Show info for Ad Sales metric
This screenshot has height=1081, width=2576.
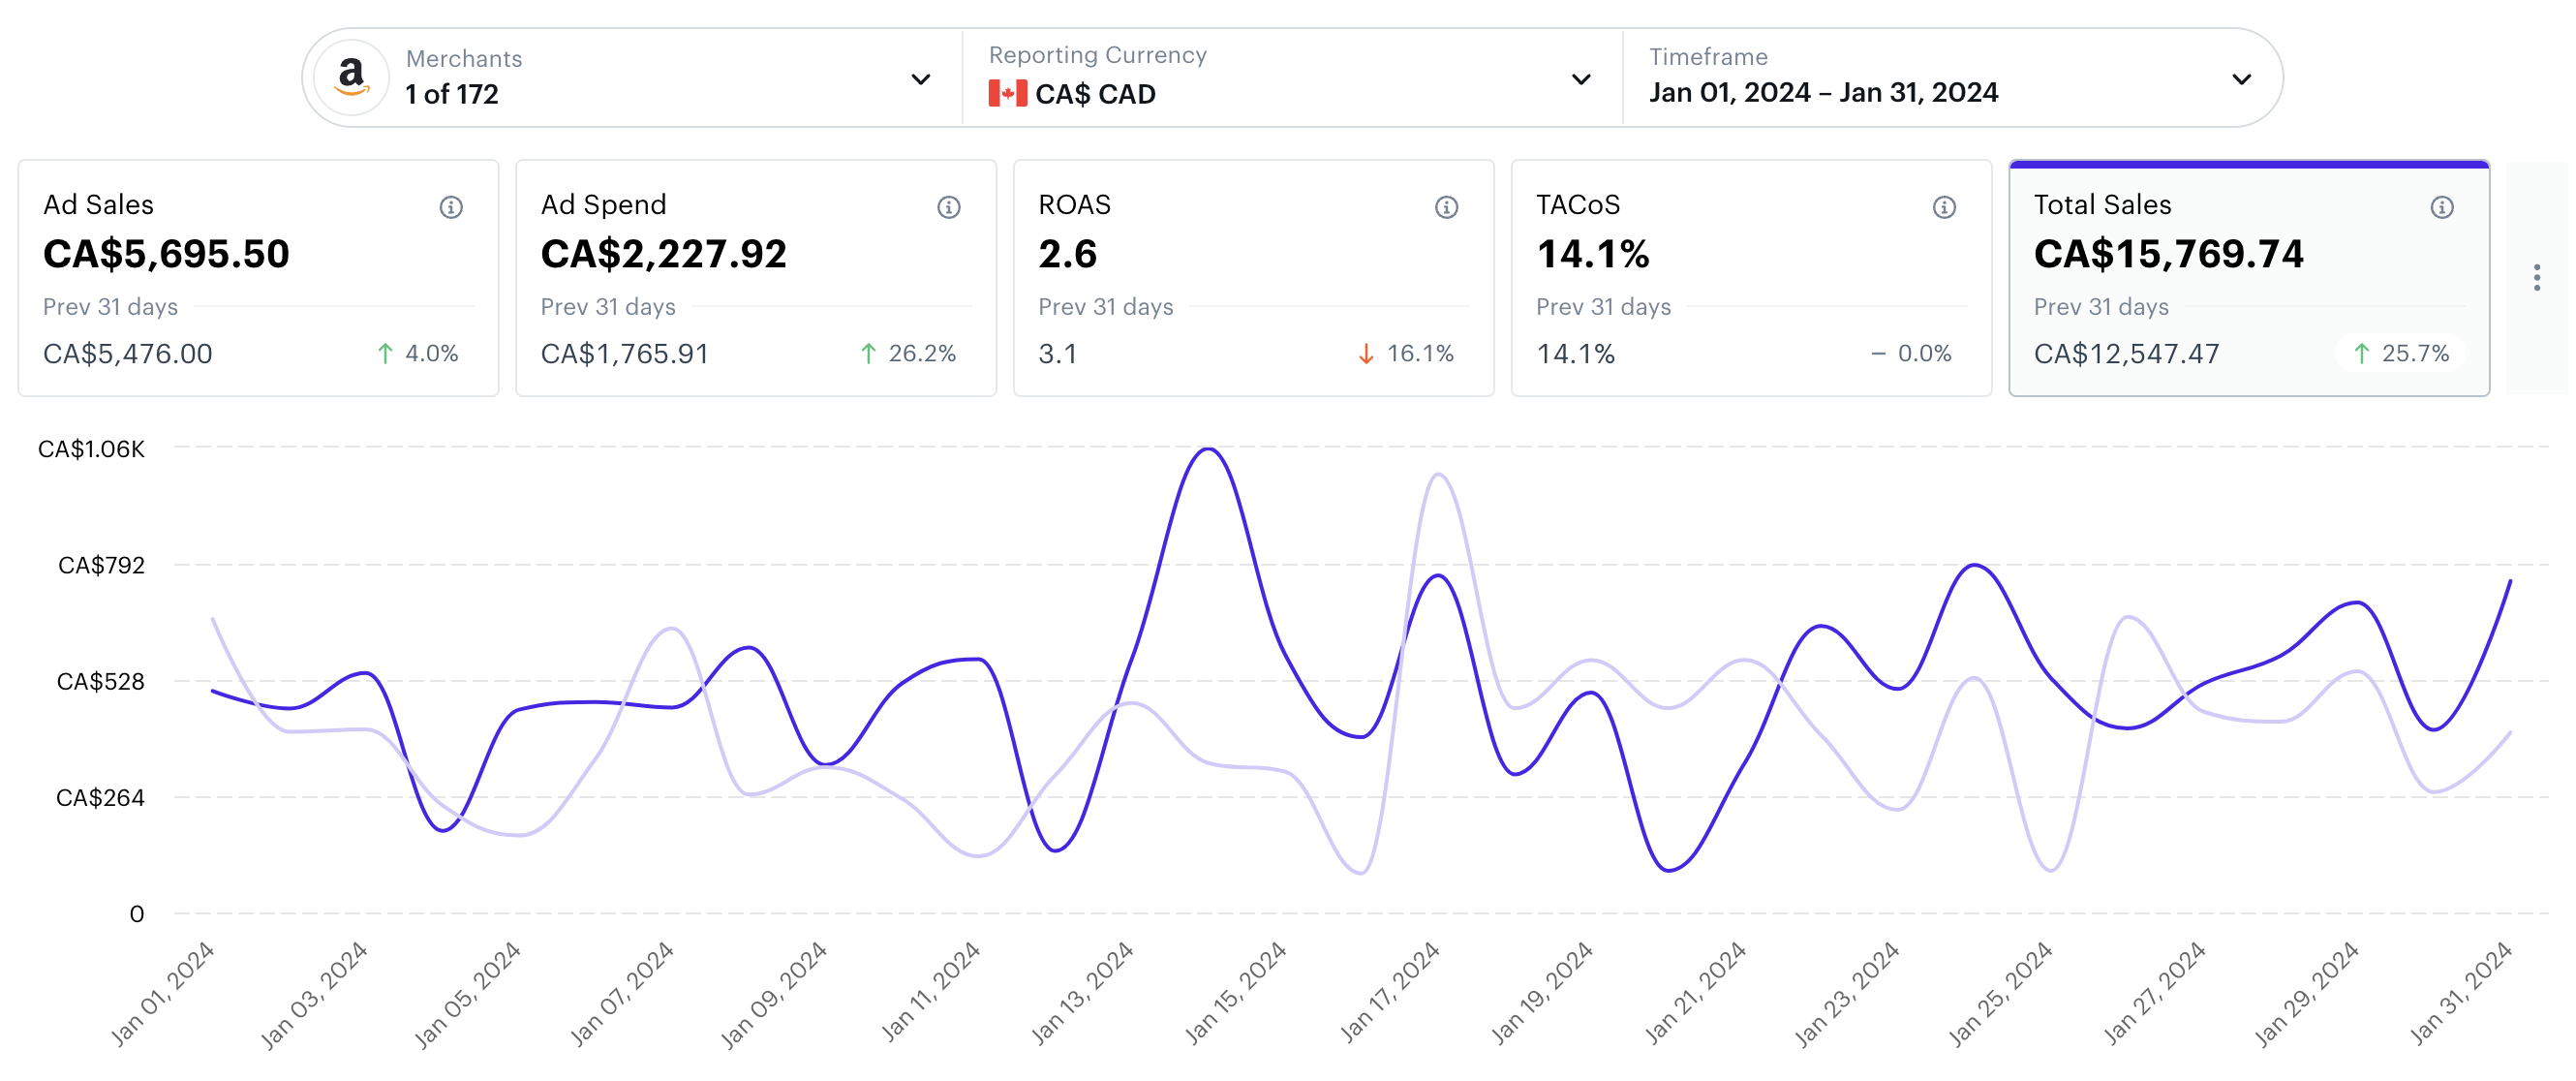point(451,207)
